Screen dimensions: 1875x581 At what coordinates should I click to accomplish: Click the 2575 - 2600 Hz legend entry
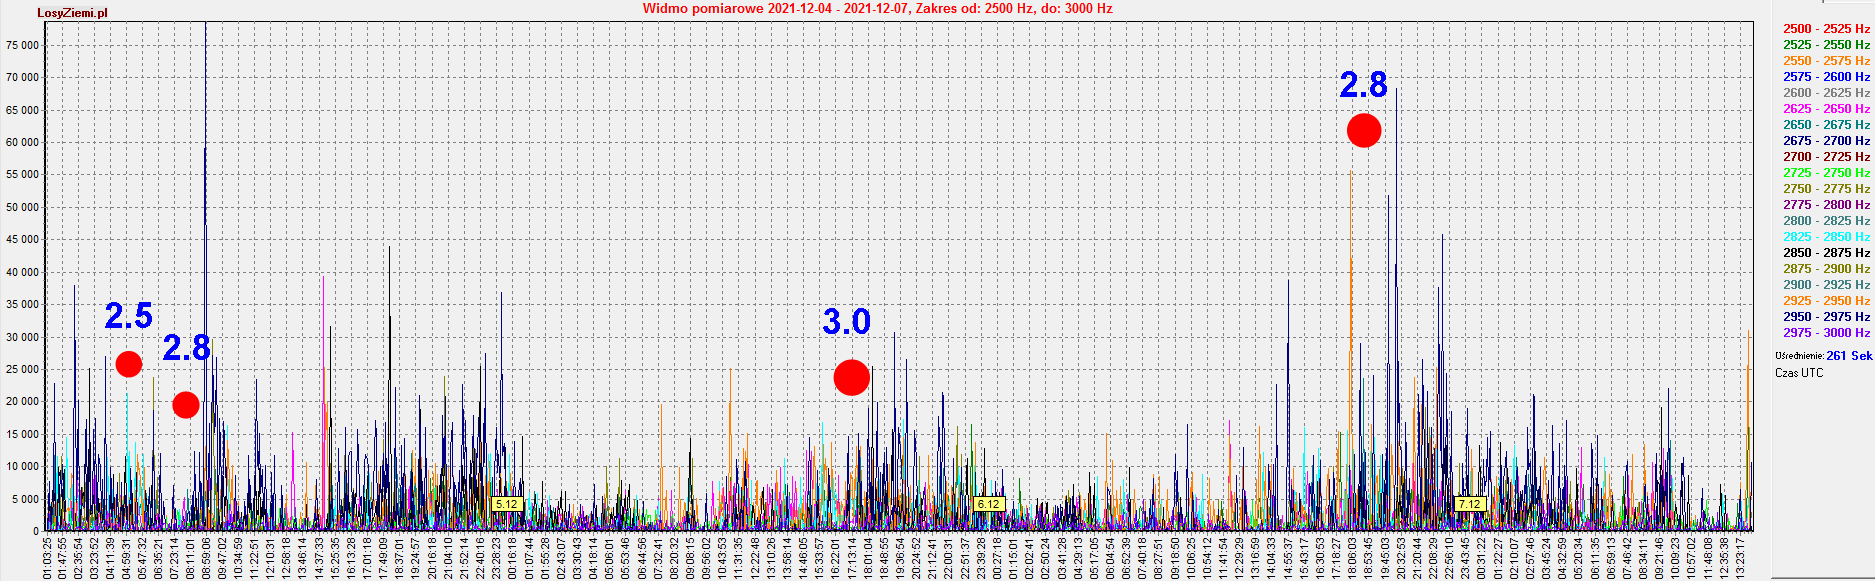tap(1826, 77)
